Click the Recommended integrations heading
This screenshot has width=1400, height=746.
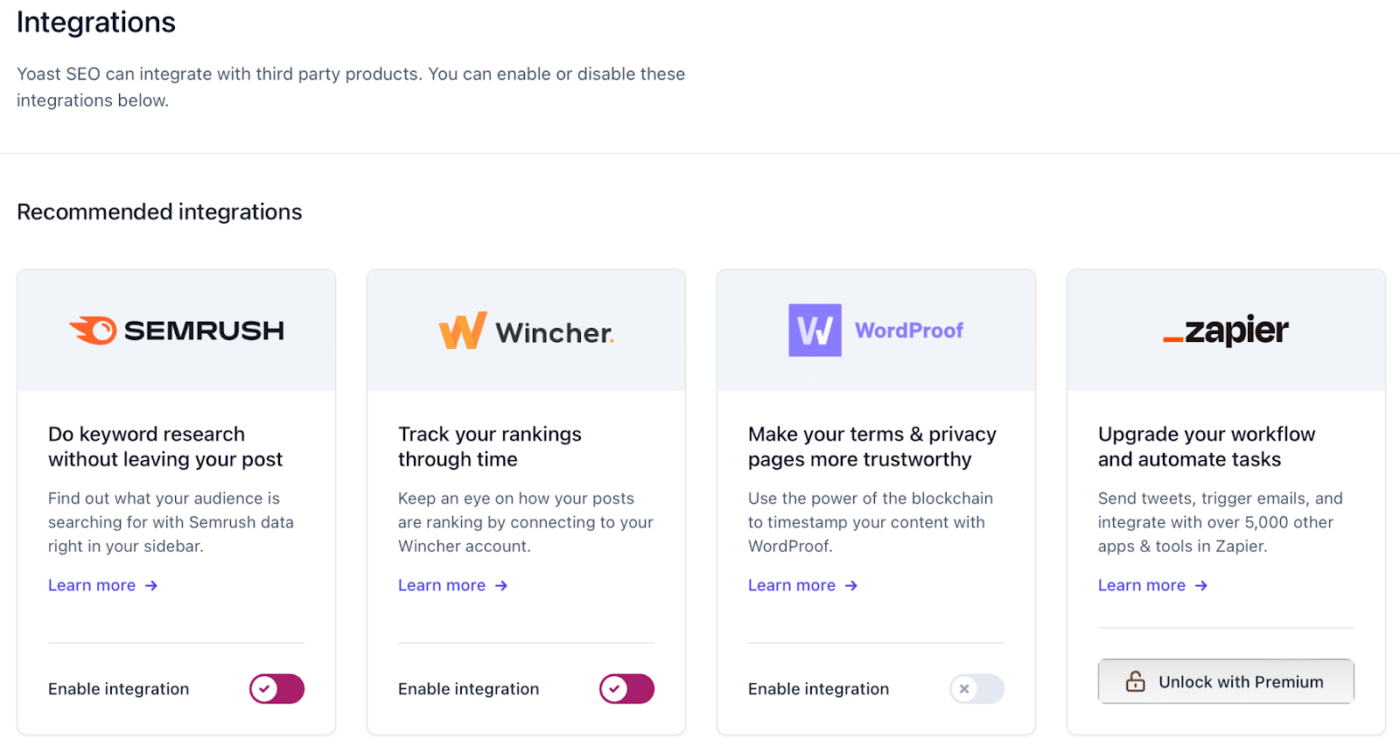coord(159,212)
